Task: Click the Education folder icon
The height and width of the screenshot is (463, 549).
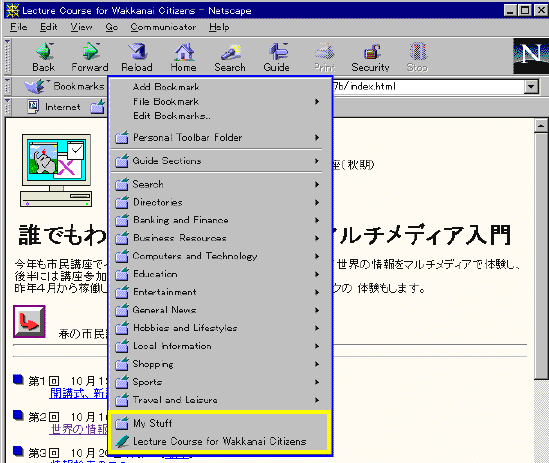Action: tap(122, 274)
